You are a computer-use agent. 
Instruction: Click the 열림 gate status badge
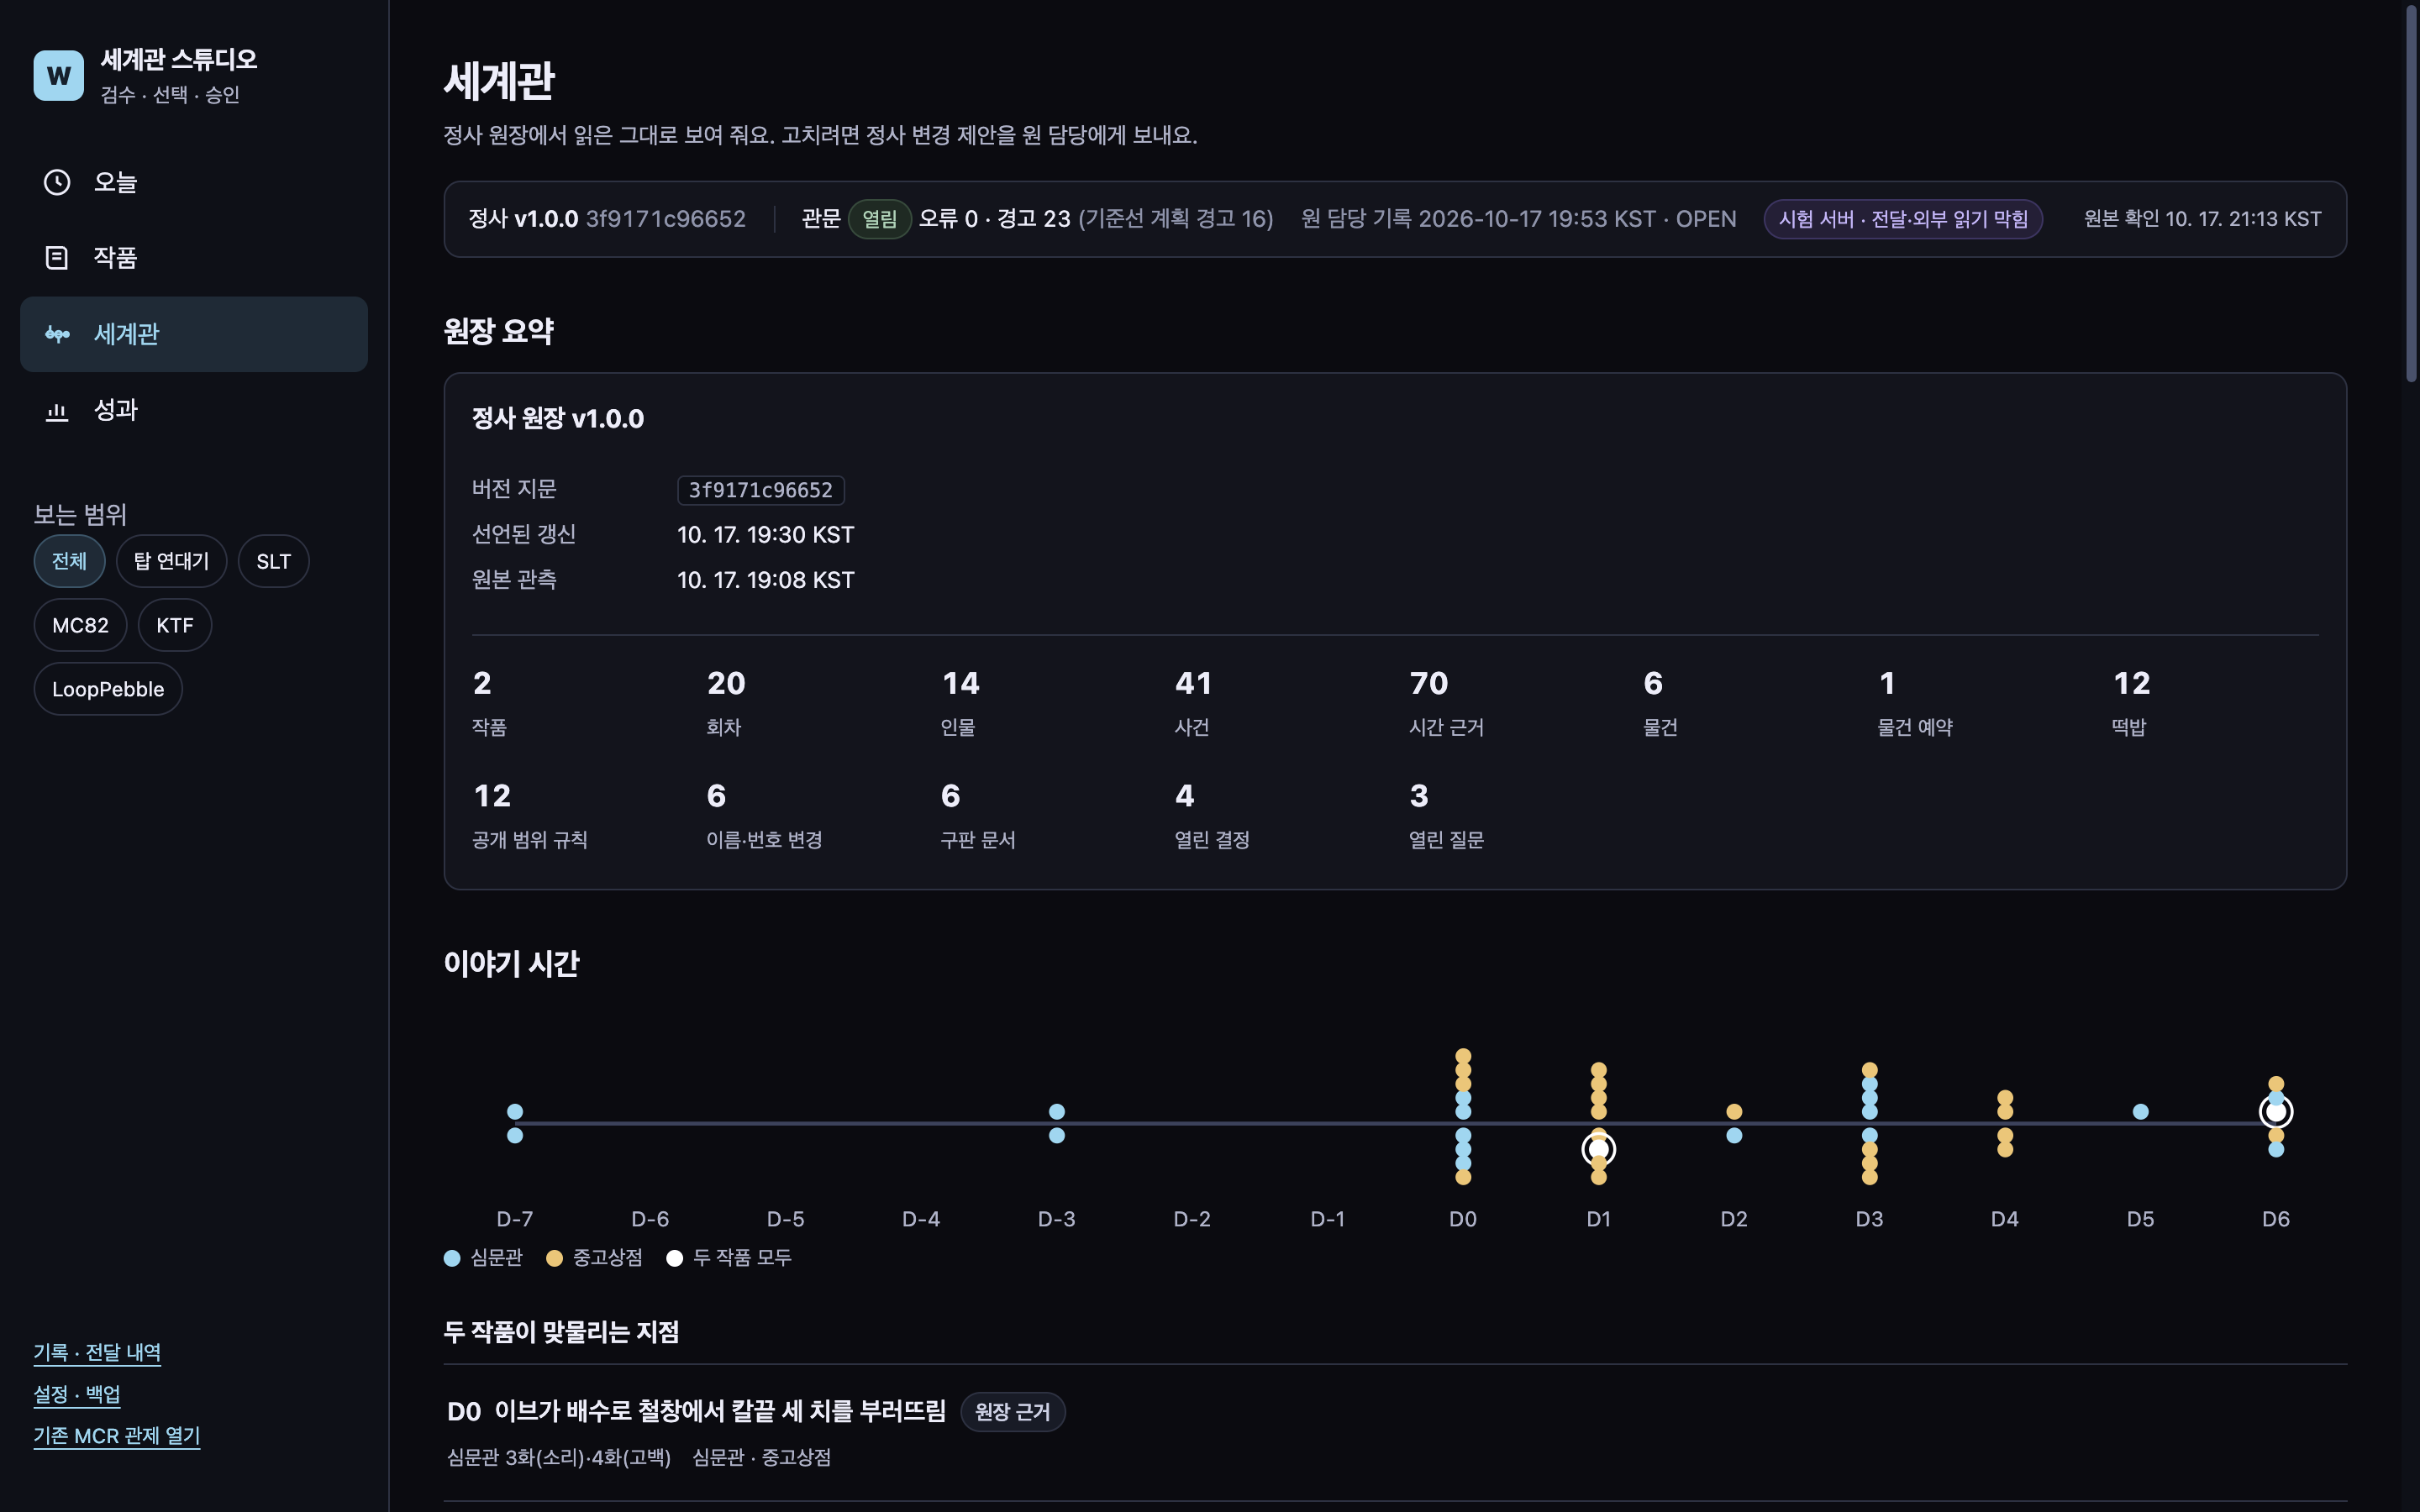coord(879,219)
